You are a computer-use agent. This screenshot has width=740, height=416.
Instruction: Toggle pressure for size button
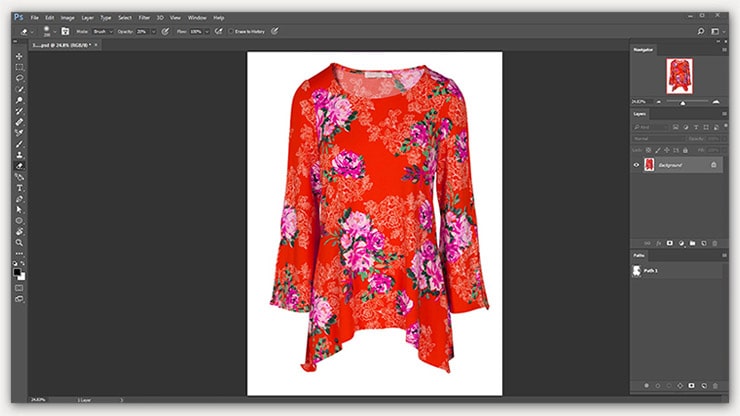point(275,31)
